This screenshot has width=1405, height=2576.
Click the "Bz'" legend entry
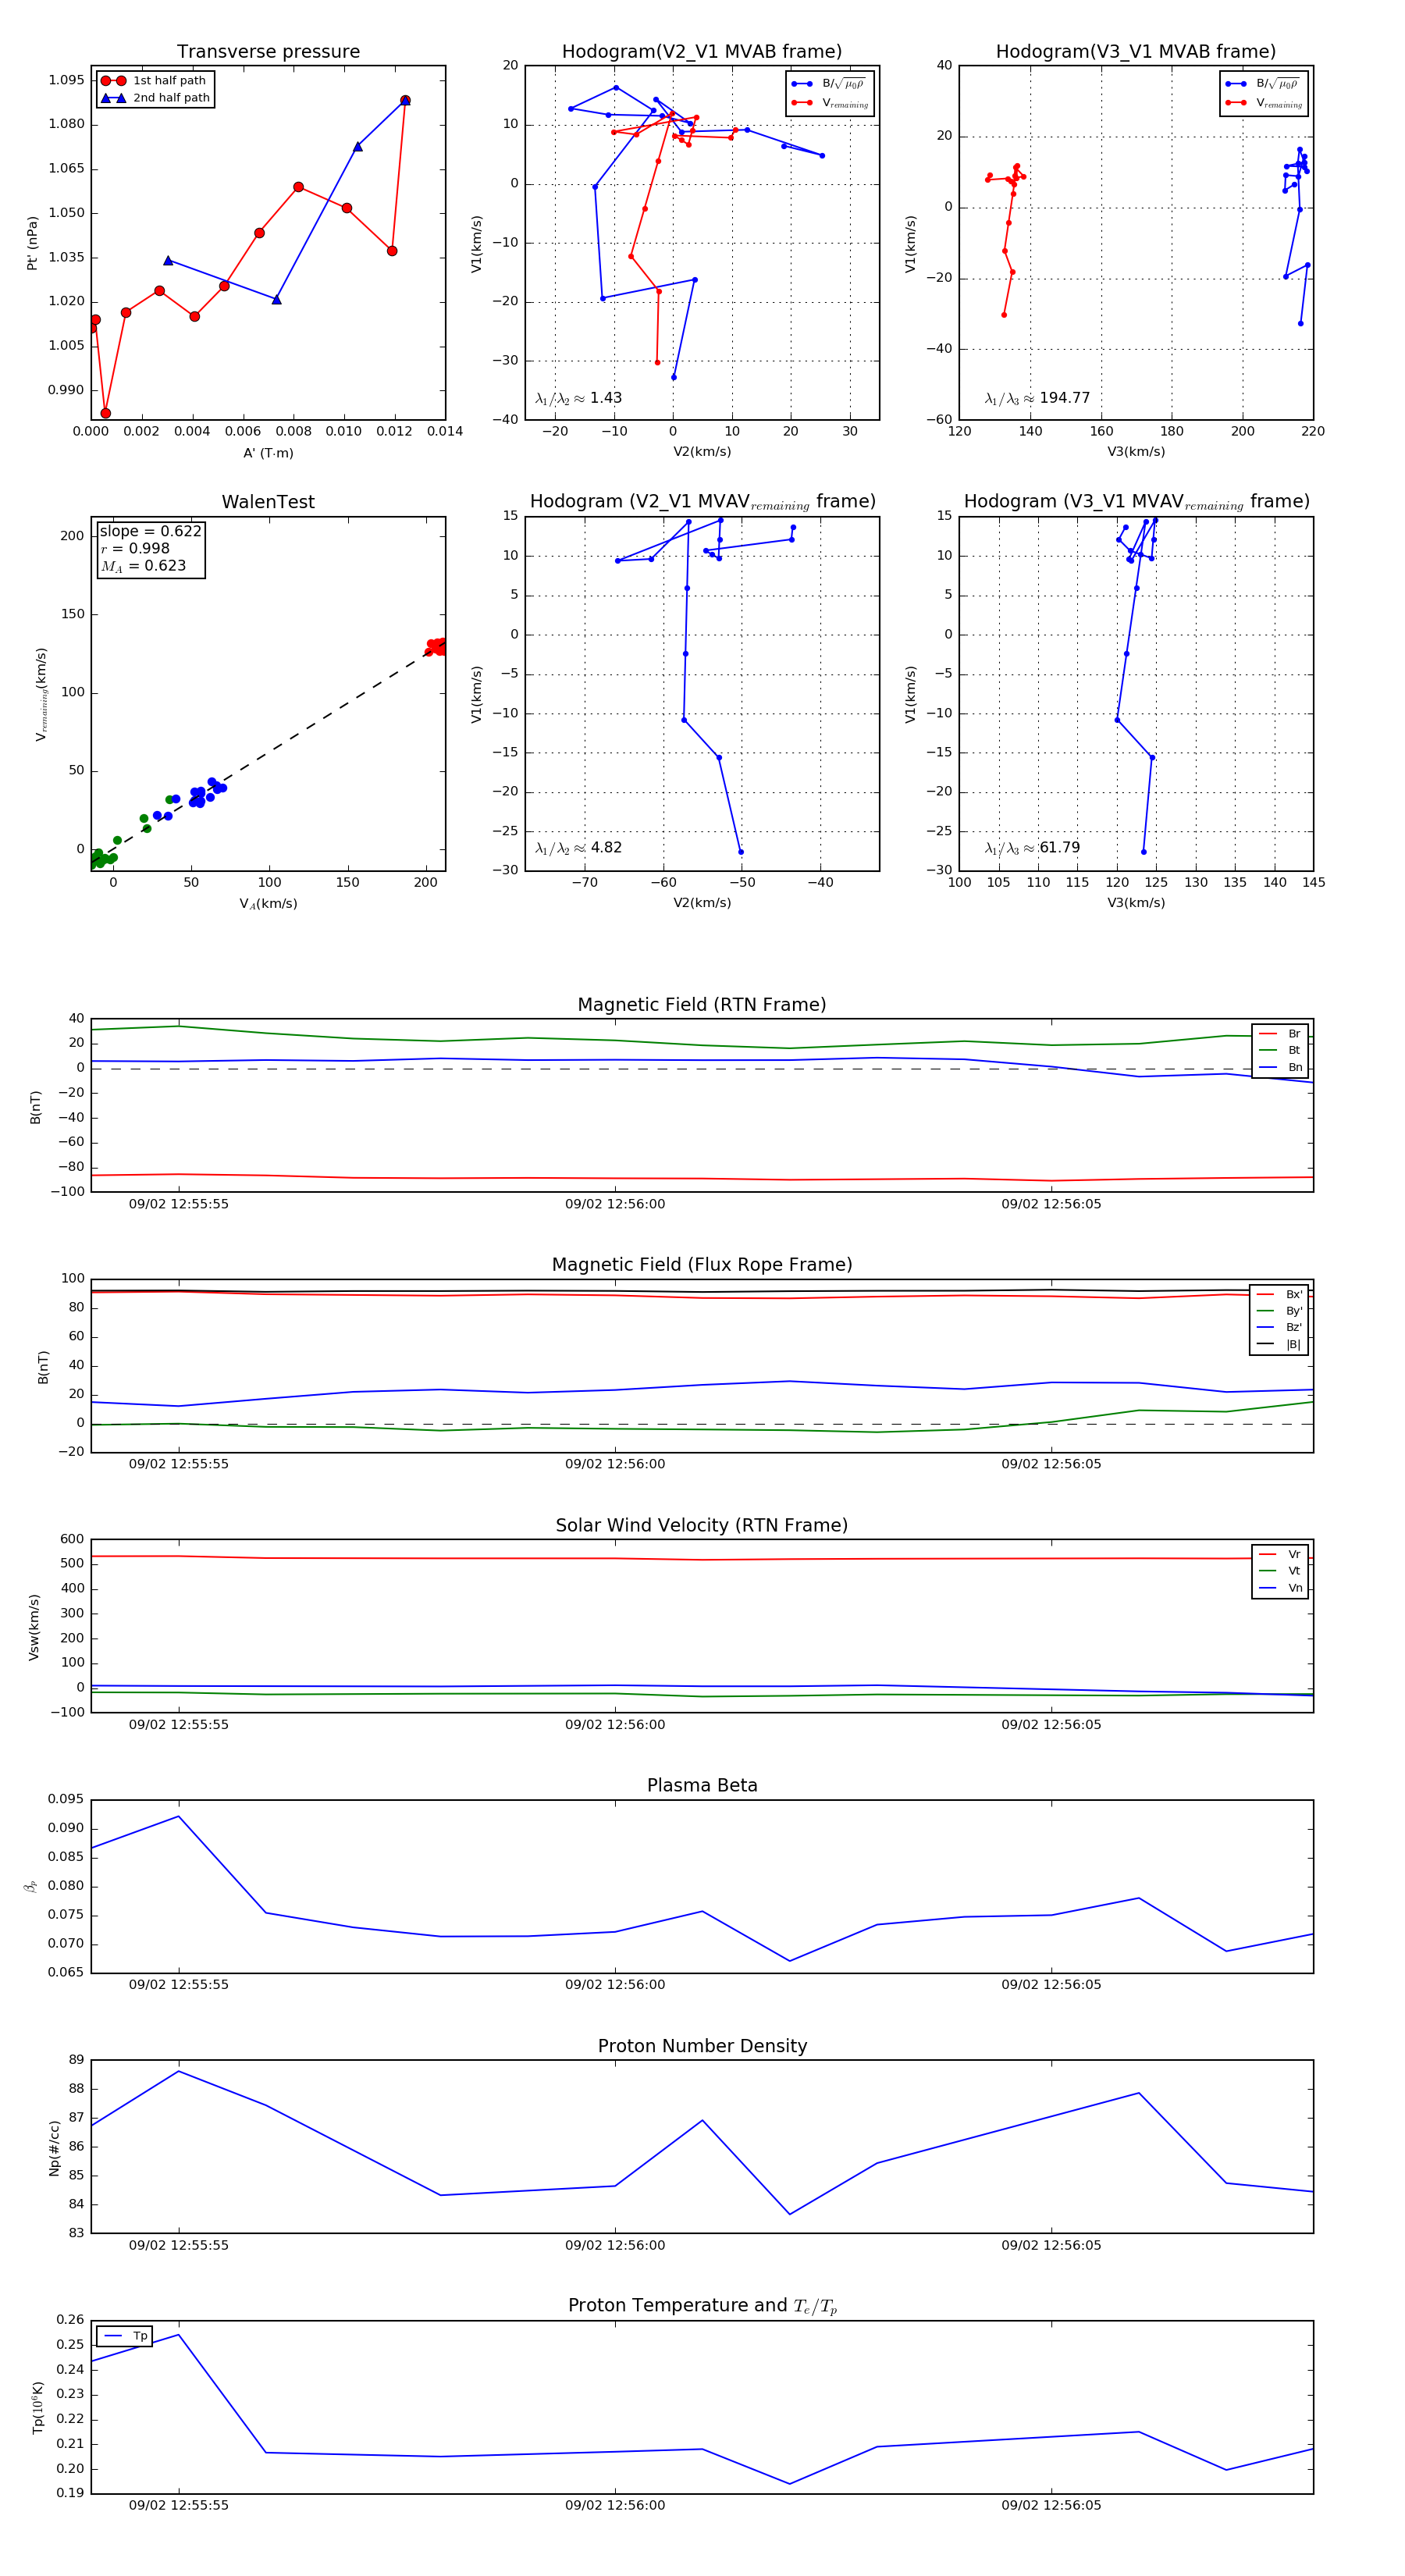coord(1279,1328)
